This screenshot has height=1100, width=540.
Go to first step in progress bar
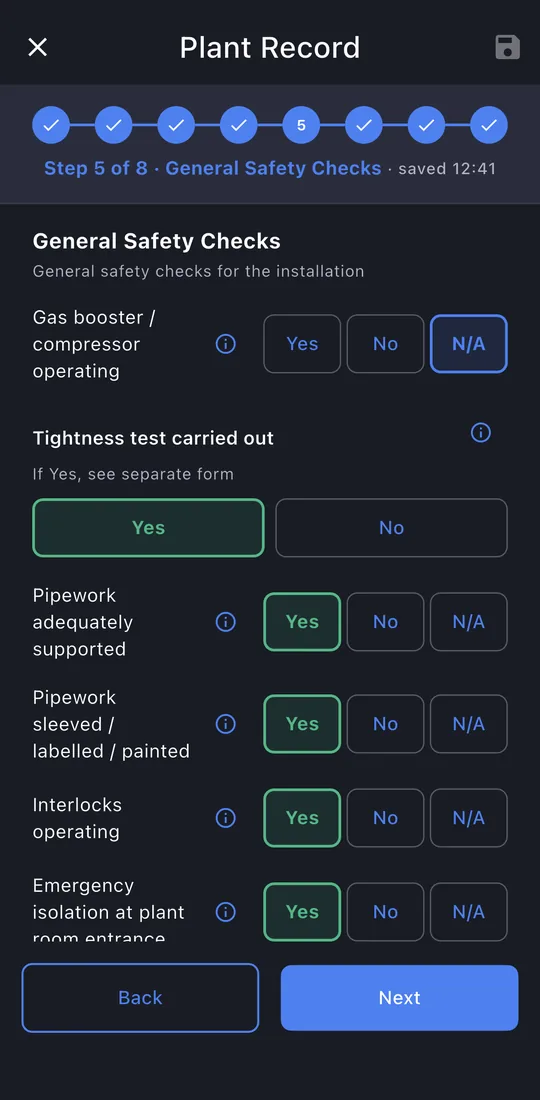51,125
